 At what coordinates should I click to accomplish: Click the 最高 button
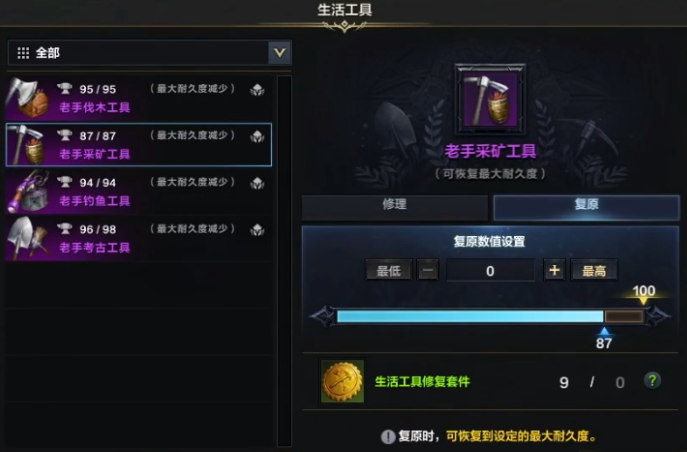tap(594, 271)
